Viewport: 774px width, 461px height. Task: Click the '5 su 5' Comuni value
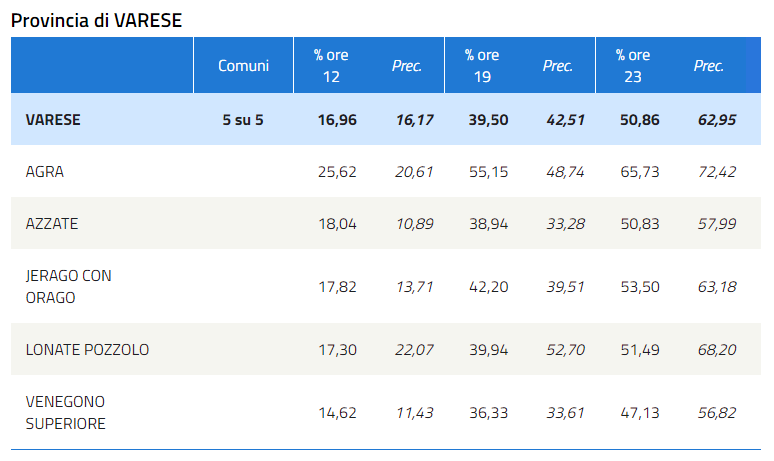(x=244, y=120)
